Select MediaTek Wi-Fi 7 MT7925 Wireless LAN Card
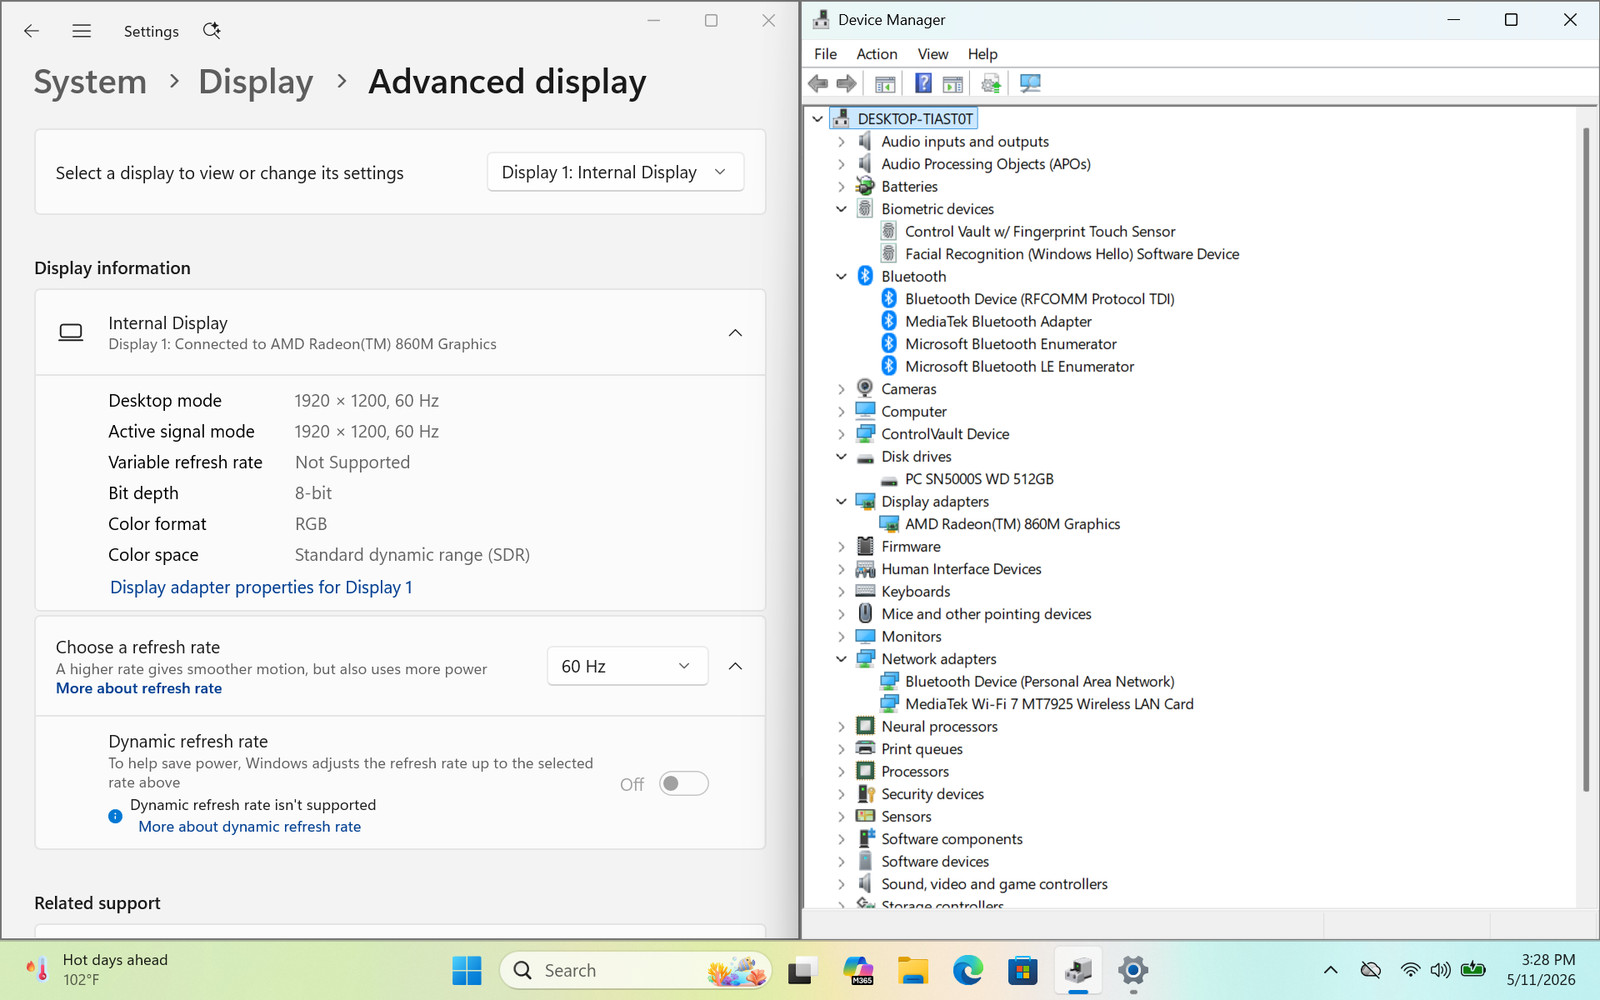The image size is (1600, 1000). [1049, 704]
